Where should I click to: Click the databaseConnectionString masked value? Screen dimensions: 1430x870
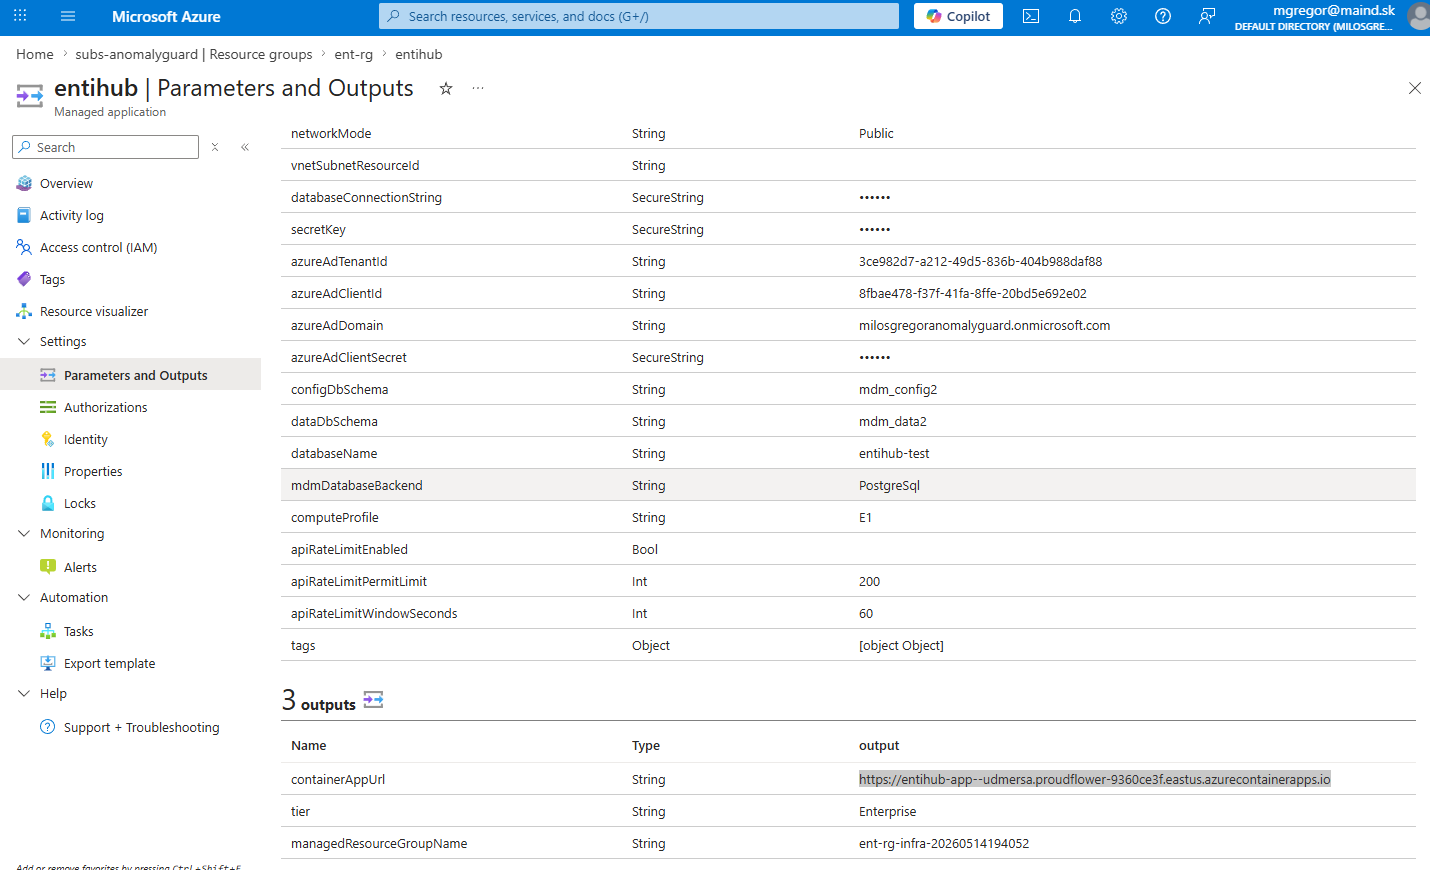pyautogui.click(x=875, y=197)
